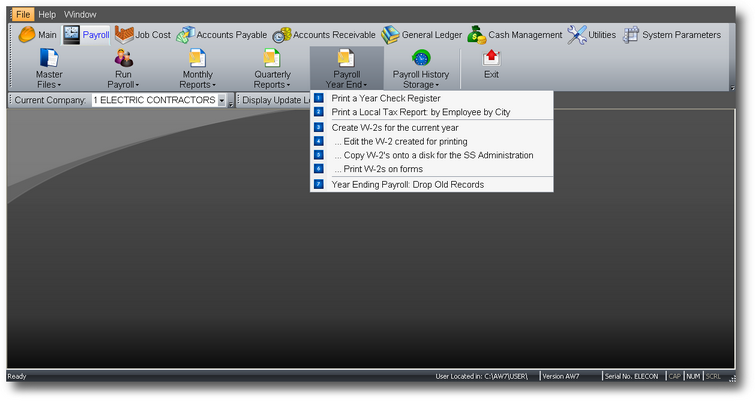Select the Job Cost brick wall icon
Viewport: 755px width, 401px height.
click(x=124, y=35)
